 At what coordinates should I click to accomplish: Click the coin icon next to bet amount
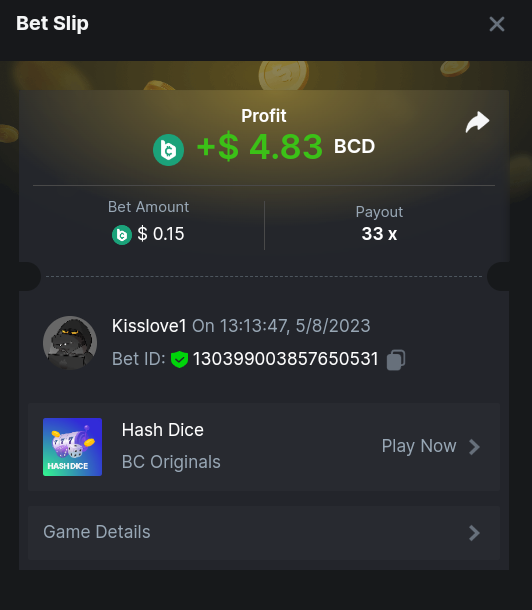point(122,235)
